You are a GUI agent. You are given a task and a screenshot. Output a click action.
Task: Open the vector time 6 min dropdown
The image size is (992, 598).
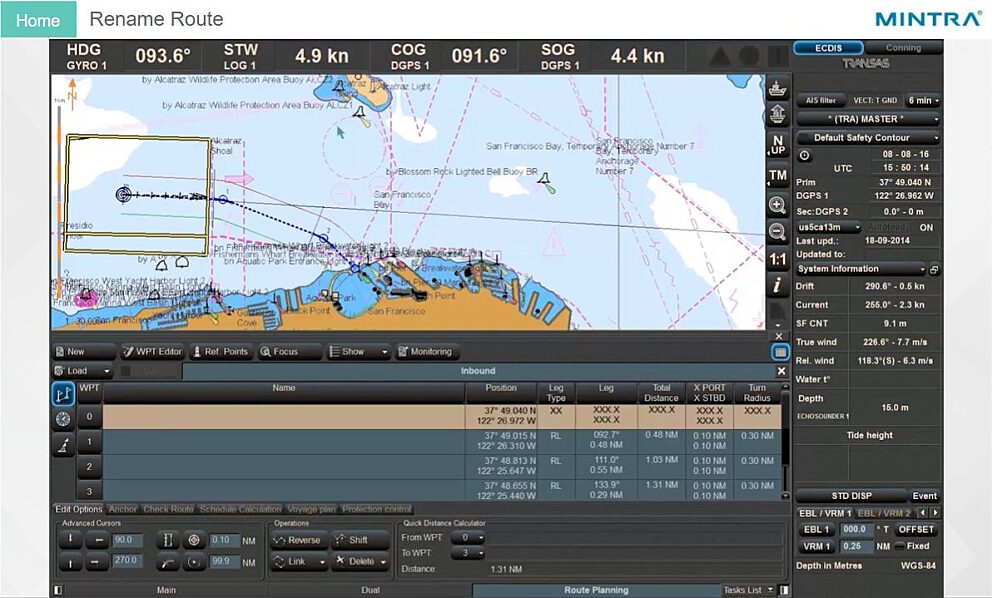pos(923,100)
